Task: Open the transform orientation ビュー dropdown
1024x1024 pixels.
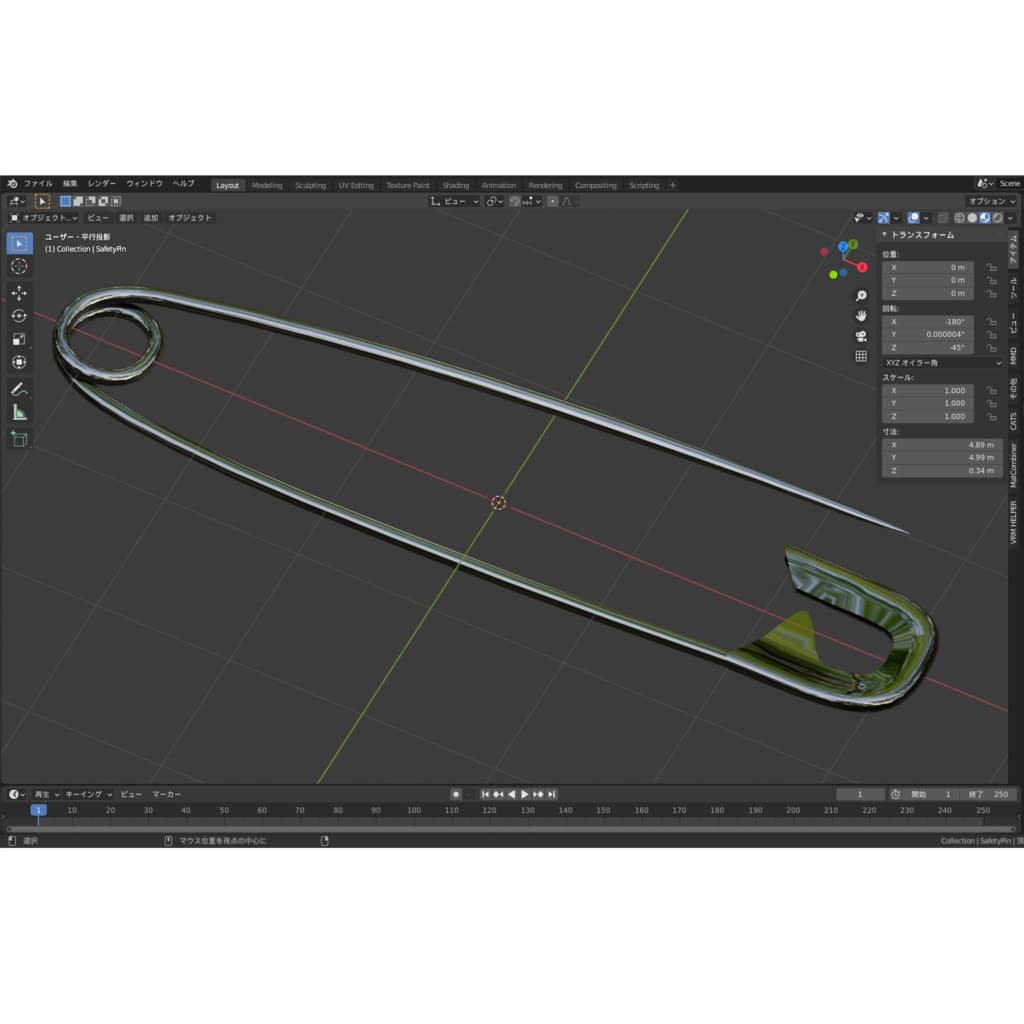Action: tap(455, 201)
